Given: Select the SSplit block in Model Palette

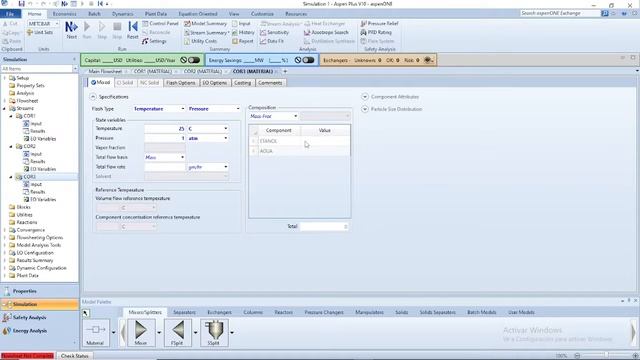Looking at the screenshot, I should (214, 333).
